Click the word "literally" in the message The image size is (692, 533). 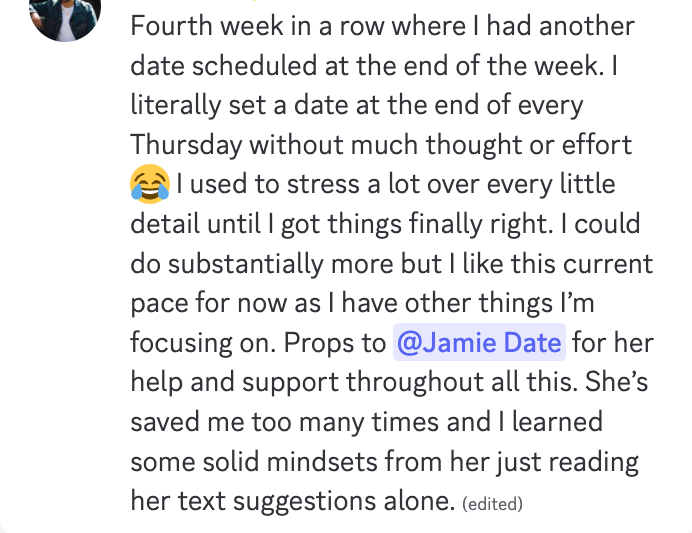pos(176,106)
